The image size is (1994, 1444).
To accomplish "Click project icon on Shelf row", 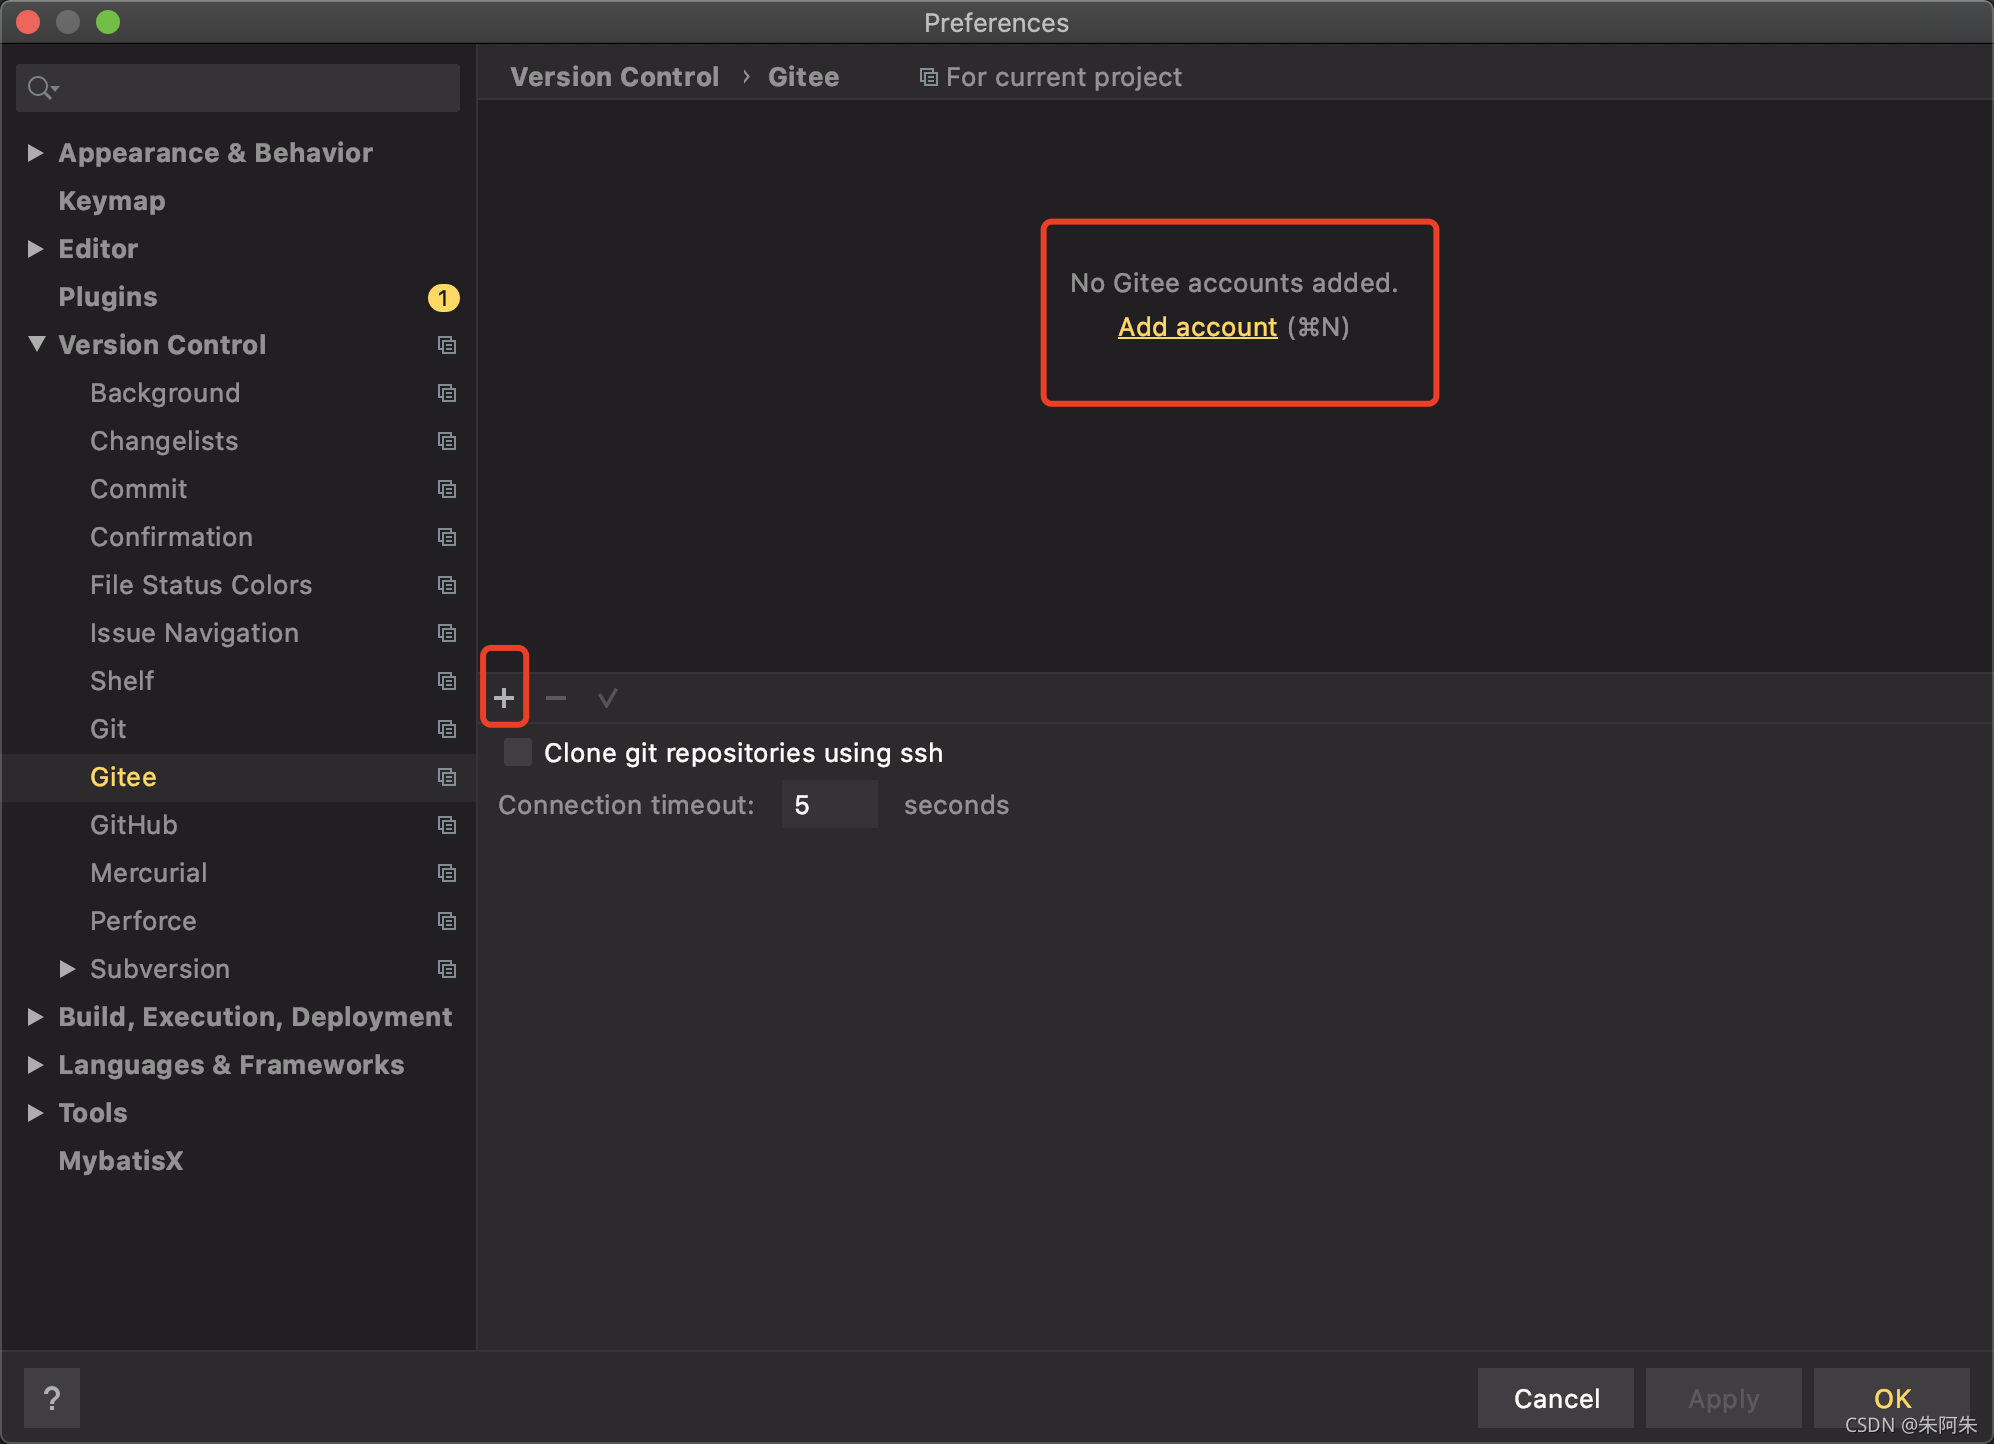I will tap(447, 681).
